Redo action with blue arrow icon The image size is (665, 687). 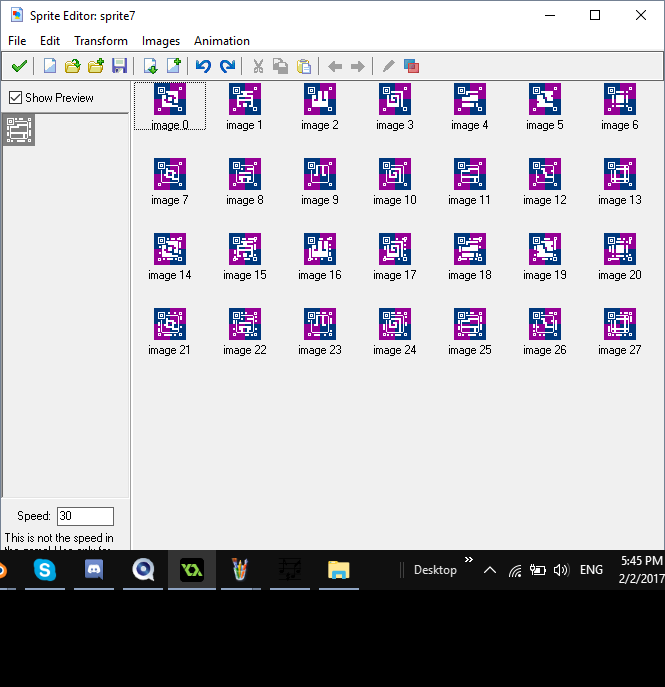(227, 67)
